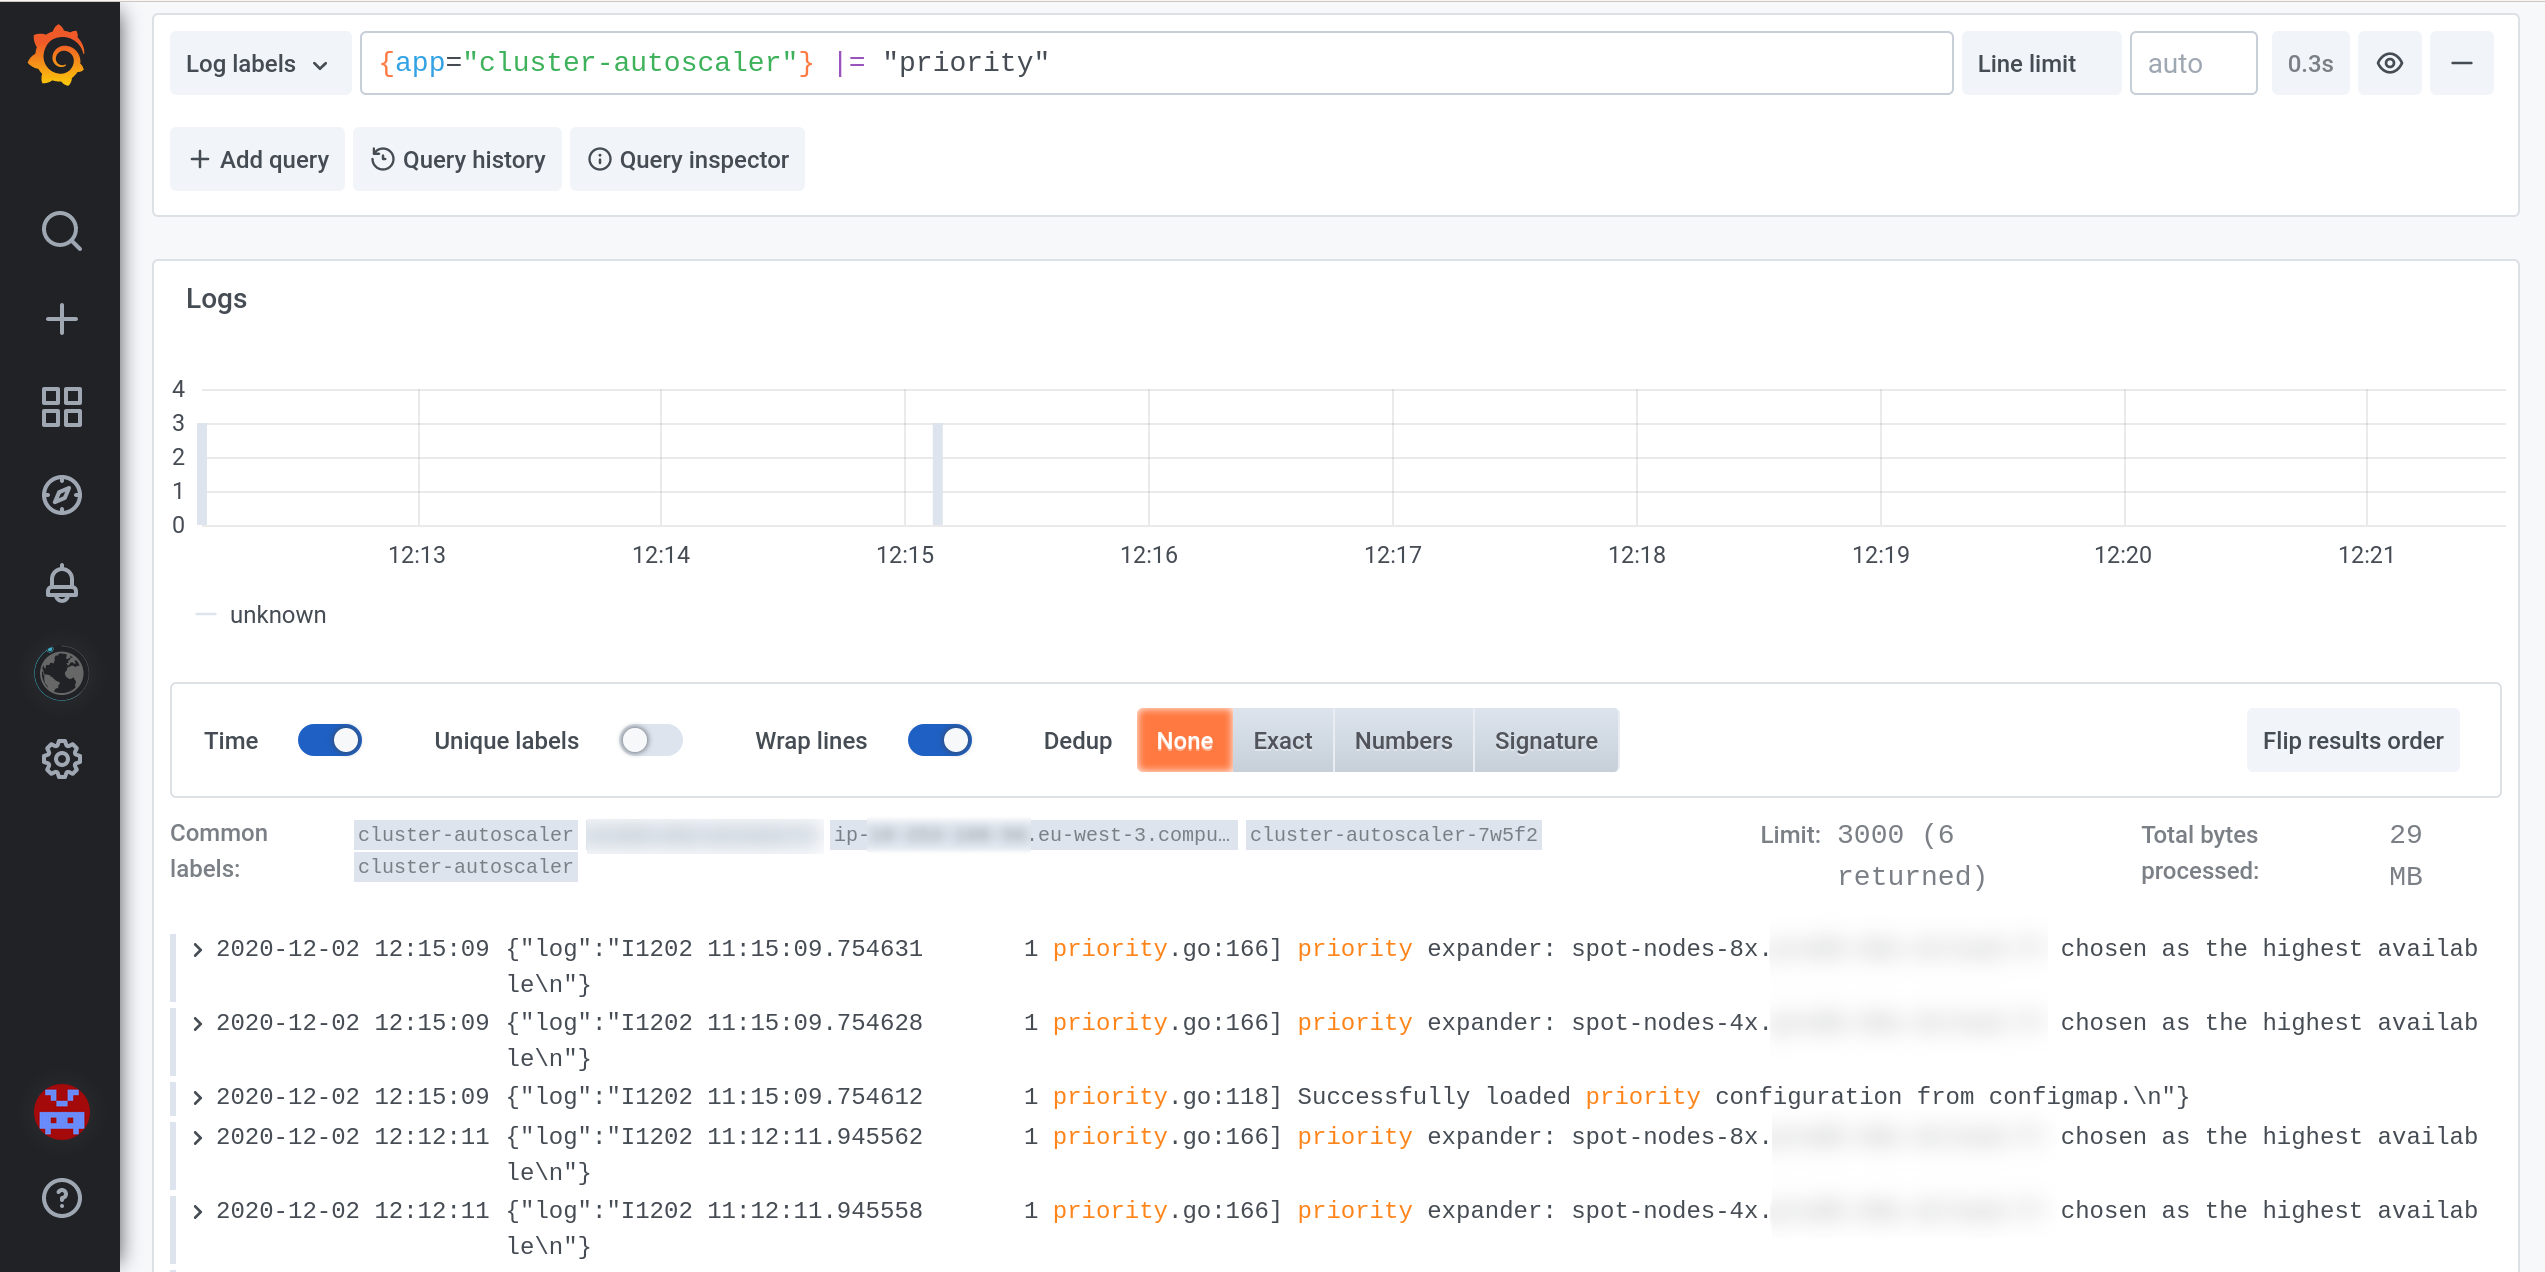Expand the first log entry at 12:15:09
The width and height of the screenshot is (2545, 1272).
(x=197, y=948)
